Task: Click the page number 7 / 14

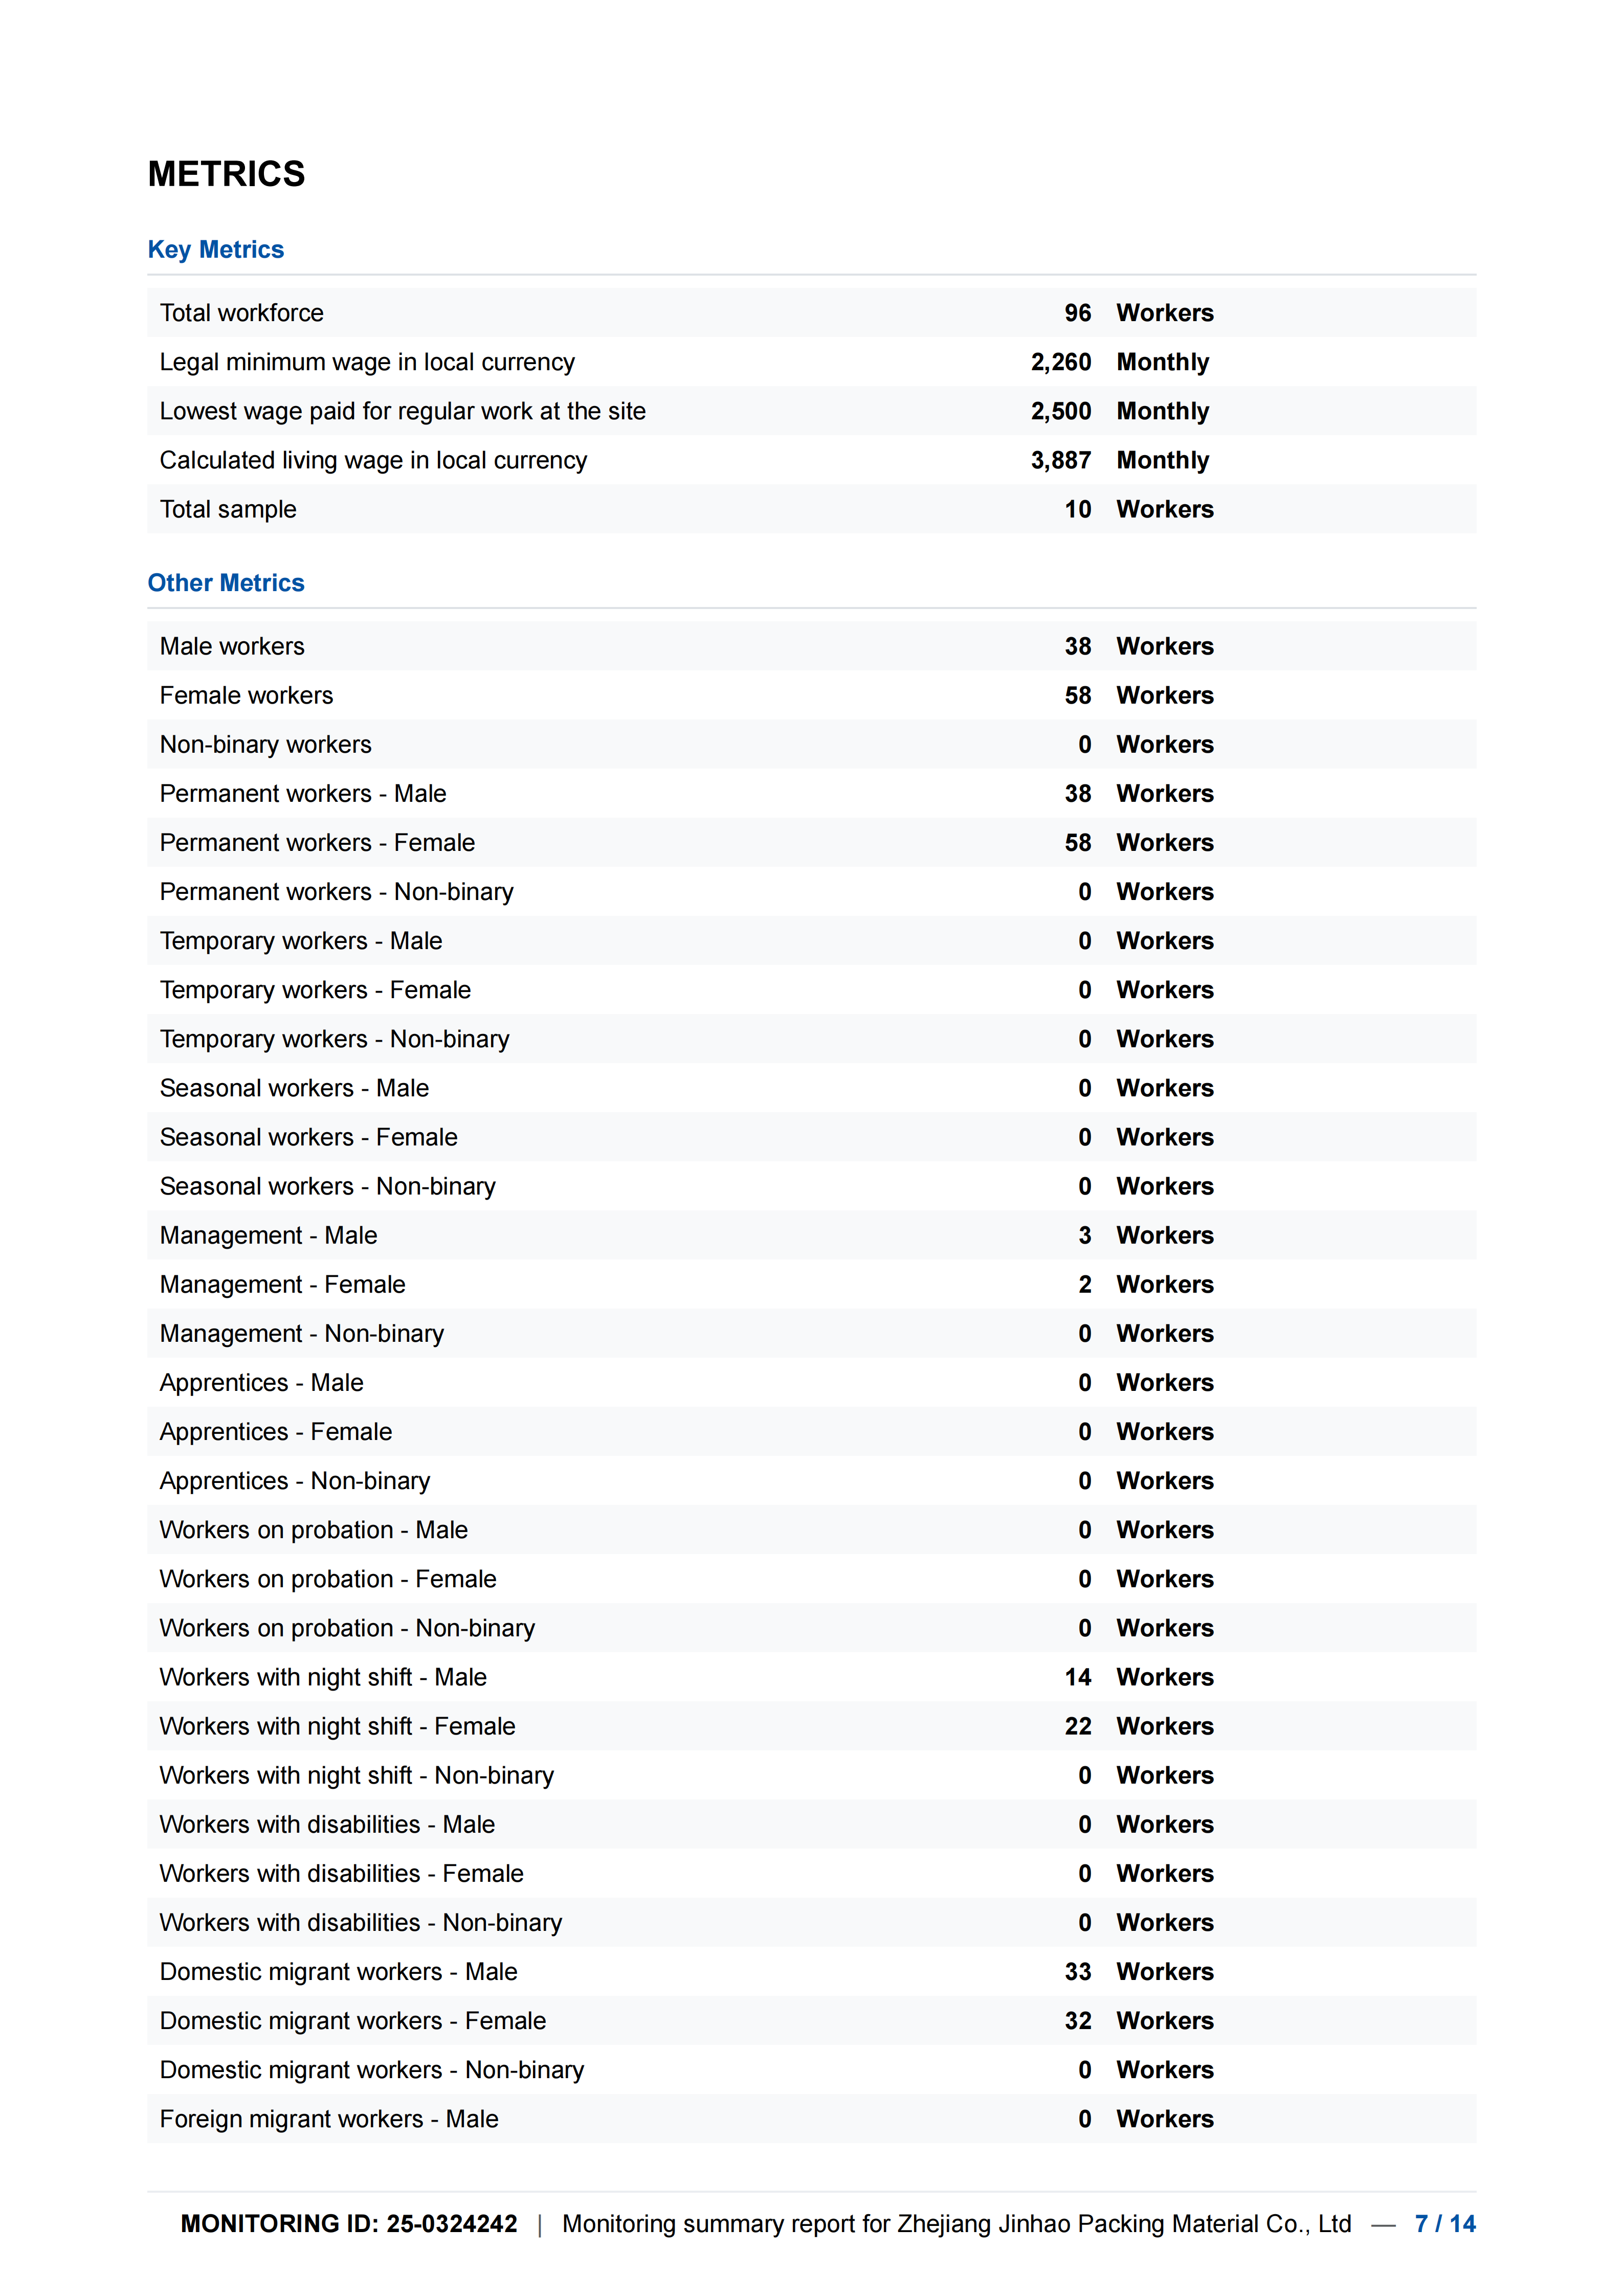Action: tap(1444, 2223)
